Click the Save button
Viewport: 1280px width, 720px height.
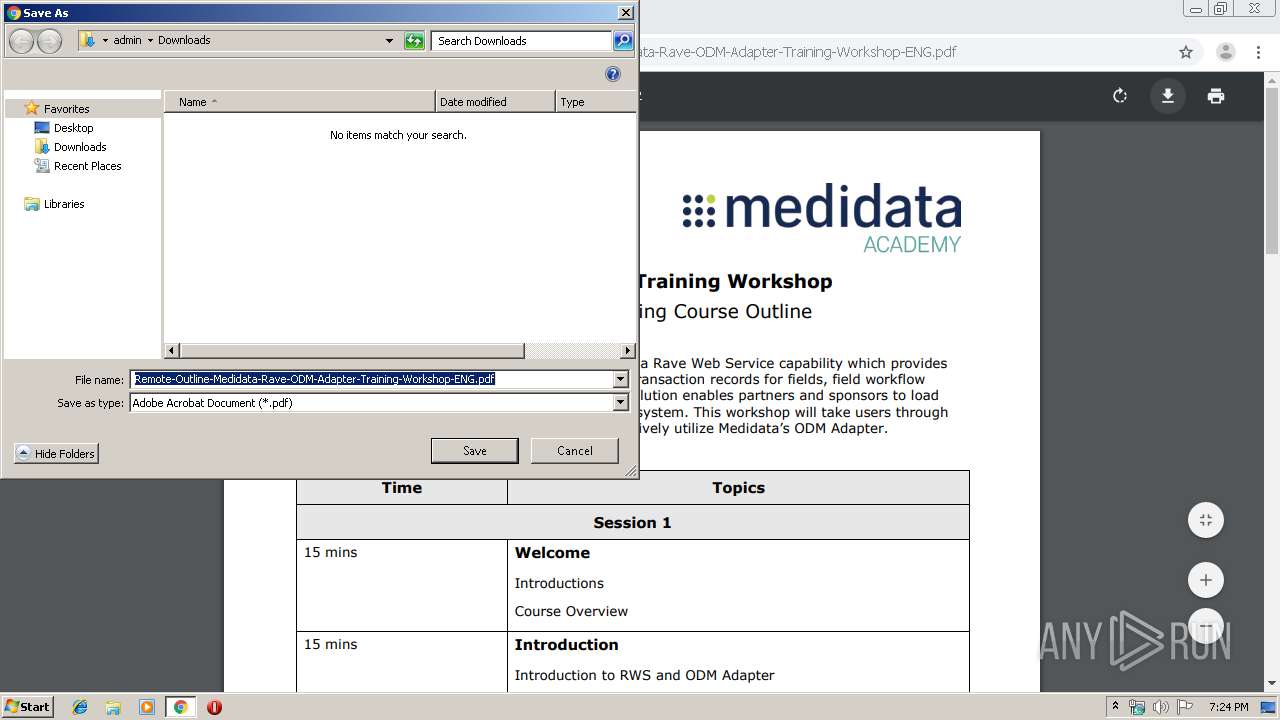pos(475,451)
